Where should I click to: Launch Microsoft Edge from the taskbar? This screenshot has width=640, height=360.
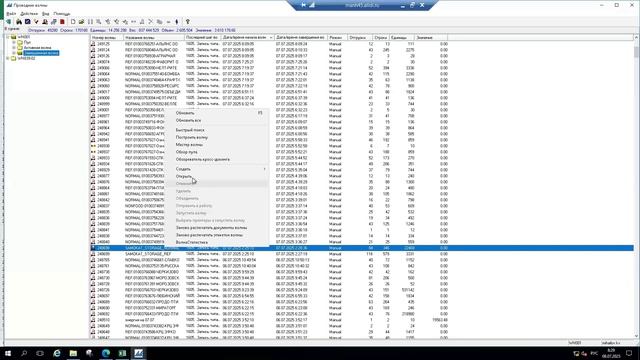point(106,353)
